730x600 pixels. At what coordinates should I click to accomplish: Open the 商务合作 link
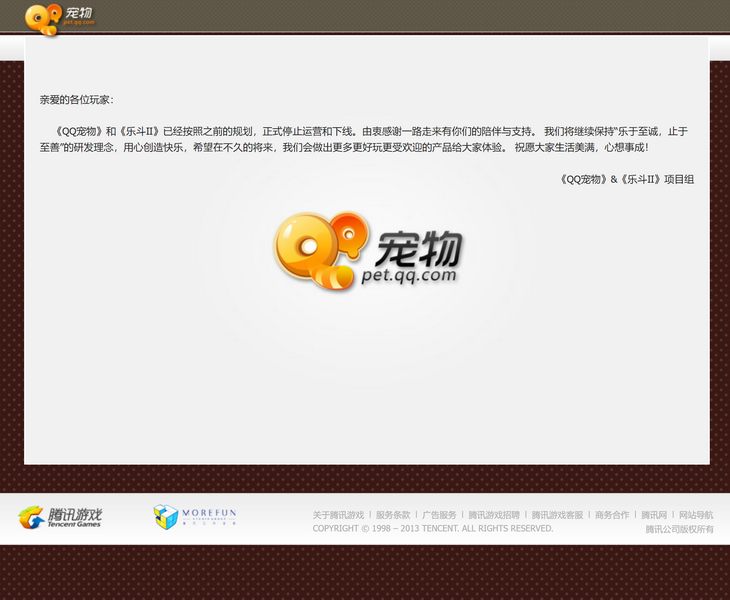pos(612,515)
